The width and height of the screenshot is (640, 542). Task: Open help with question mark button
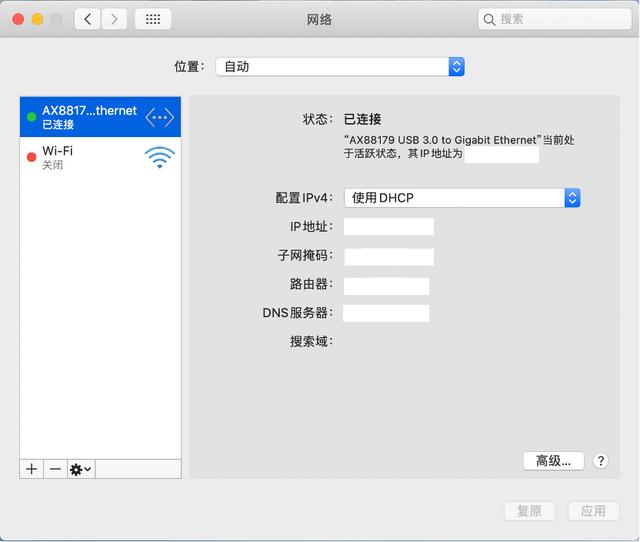click(x=600, y=461)
